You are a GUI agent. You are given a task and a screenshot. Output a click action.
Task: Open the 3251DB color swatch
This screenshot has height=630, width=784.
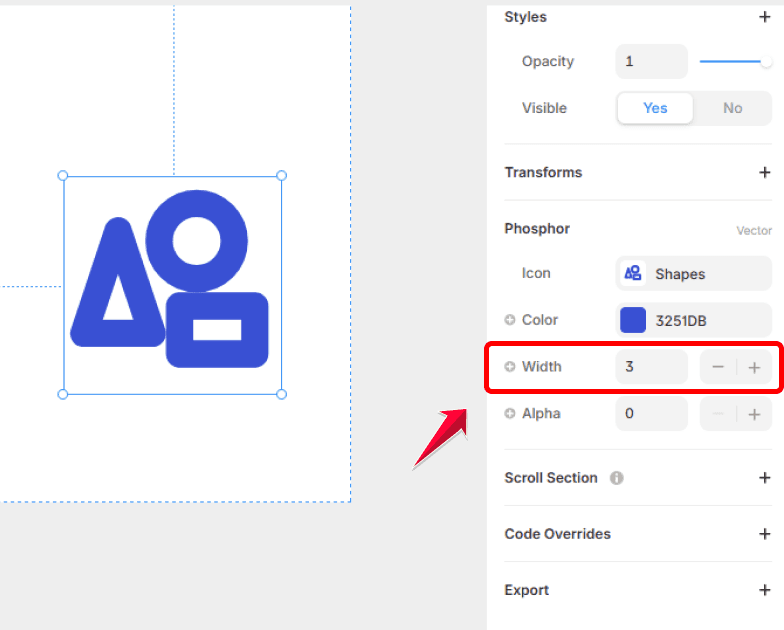pos(632,320)
